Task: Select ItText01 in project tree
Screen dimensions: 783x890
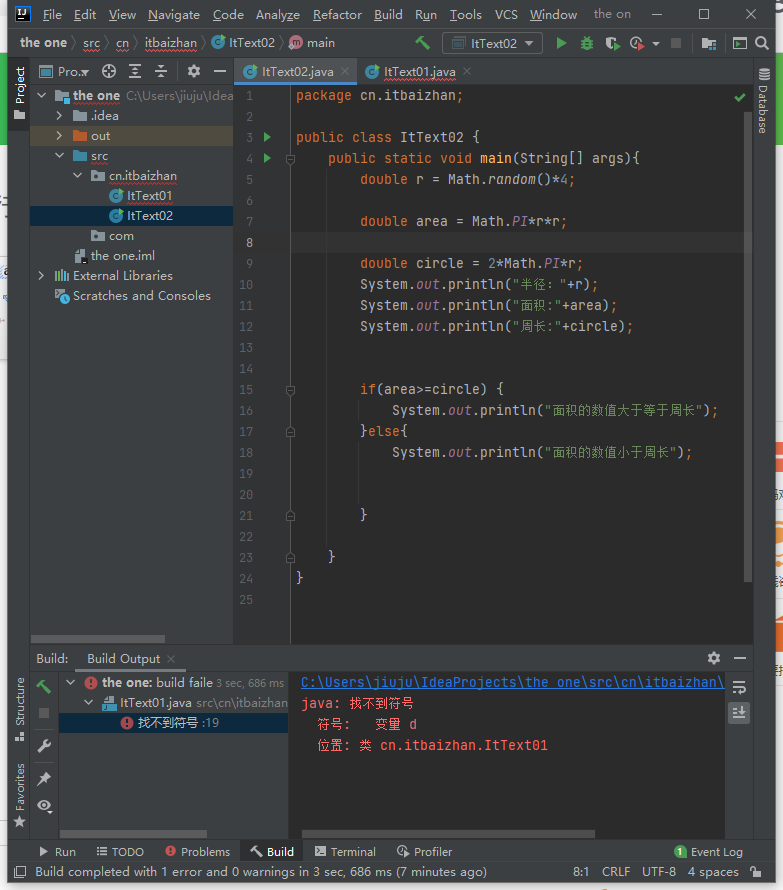Action: click(149, 196)
